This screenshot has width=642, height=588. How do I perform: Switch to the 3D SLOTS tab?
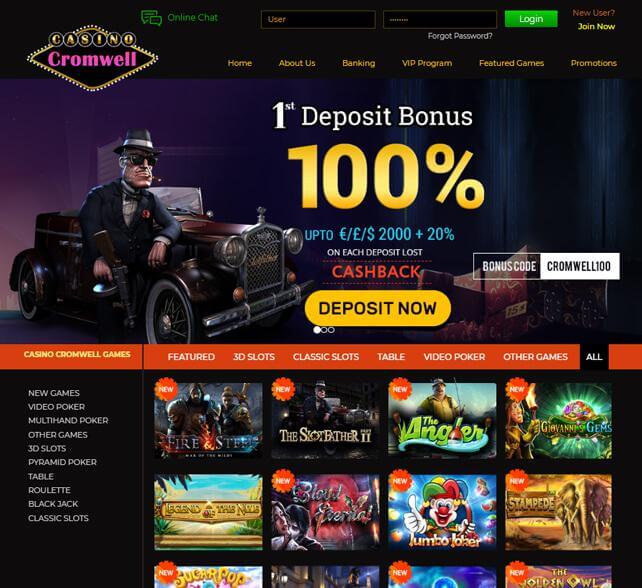(x=254, y=357)
